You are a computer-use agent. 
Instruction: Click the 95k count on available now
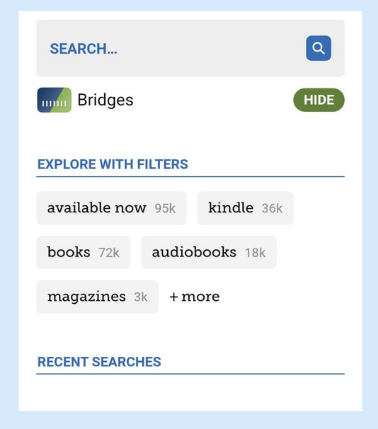pyautogui.click(x=165, y=208)
